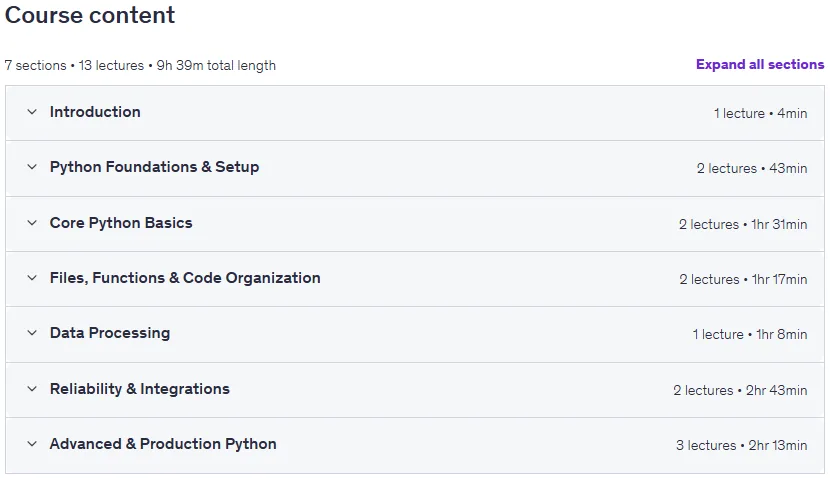Click the Course content heading
Screen dimensions: 830x478
click(90, 15)
